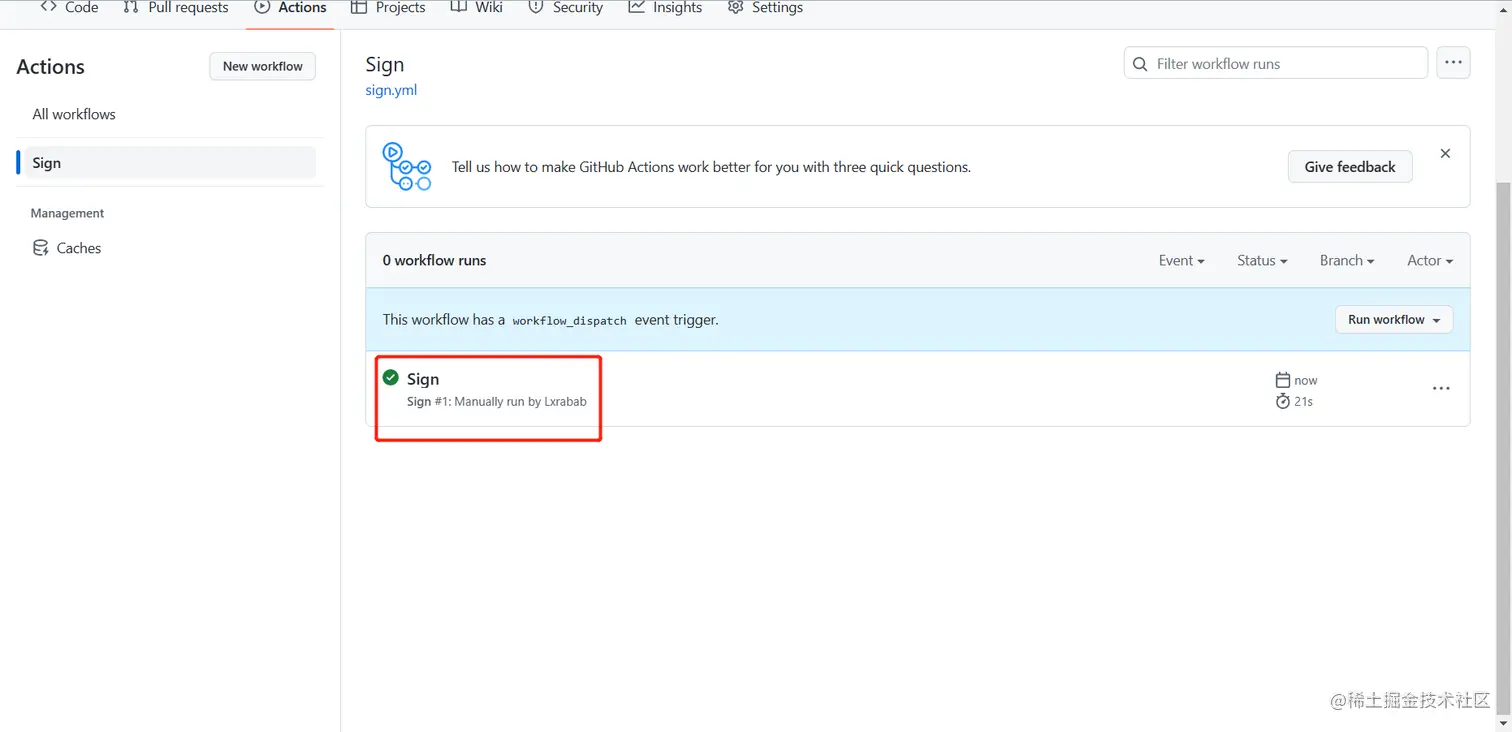
Task: Open the sign.yml file link
Action: [391, 90]
